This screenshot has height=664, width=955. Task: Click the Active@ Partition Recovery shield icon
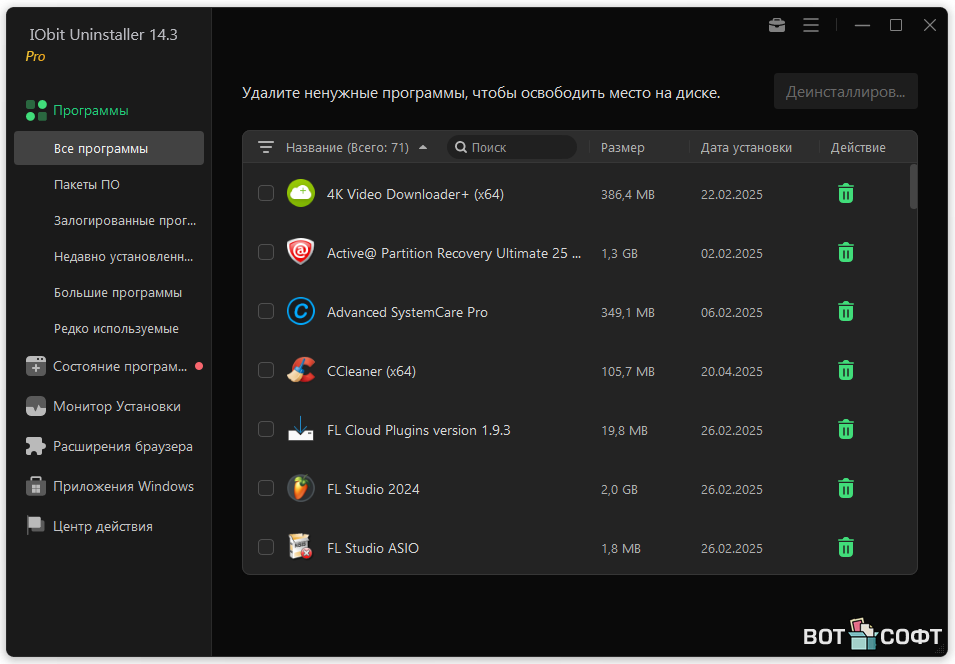301,252
